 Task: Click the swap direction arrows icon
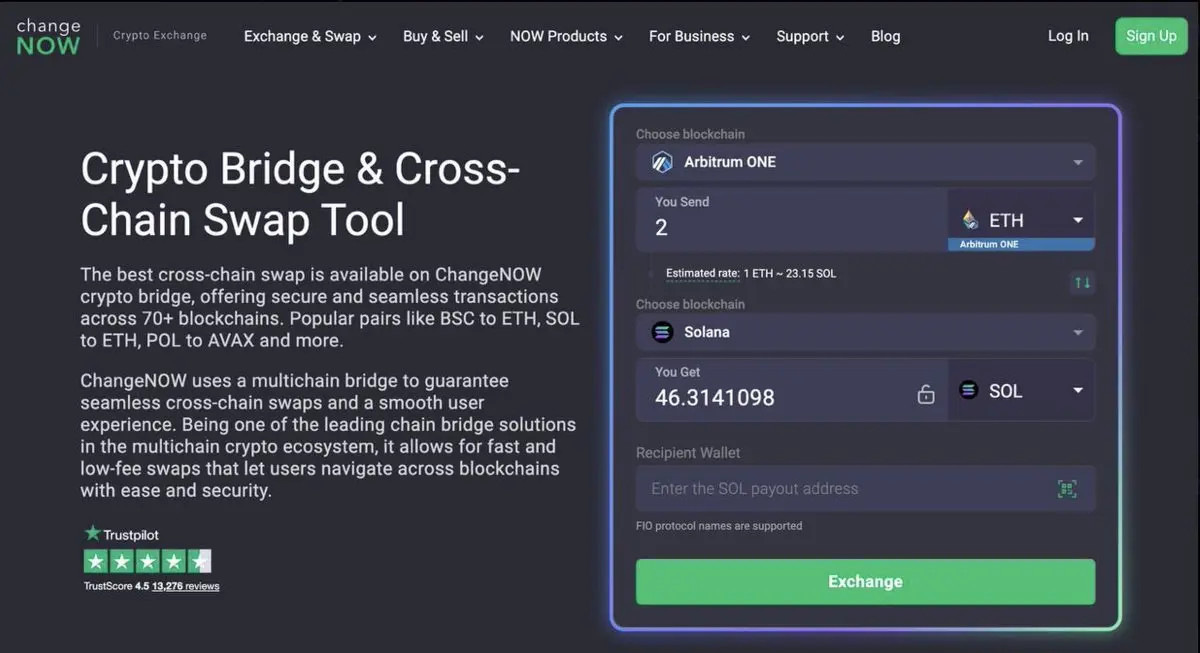(1082, 283)
